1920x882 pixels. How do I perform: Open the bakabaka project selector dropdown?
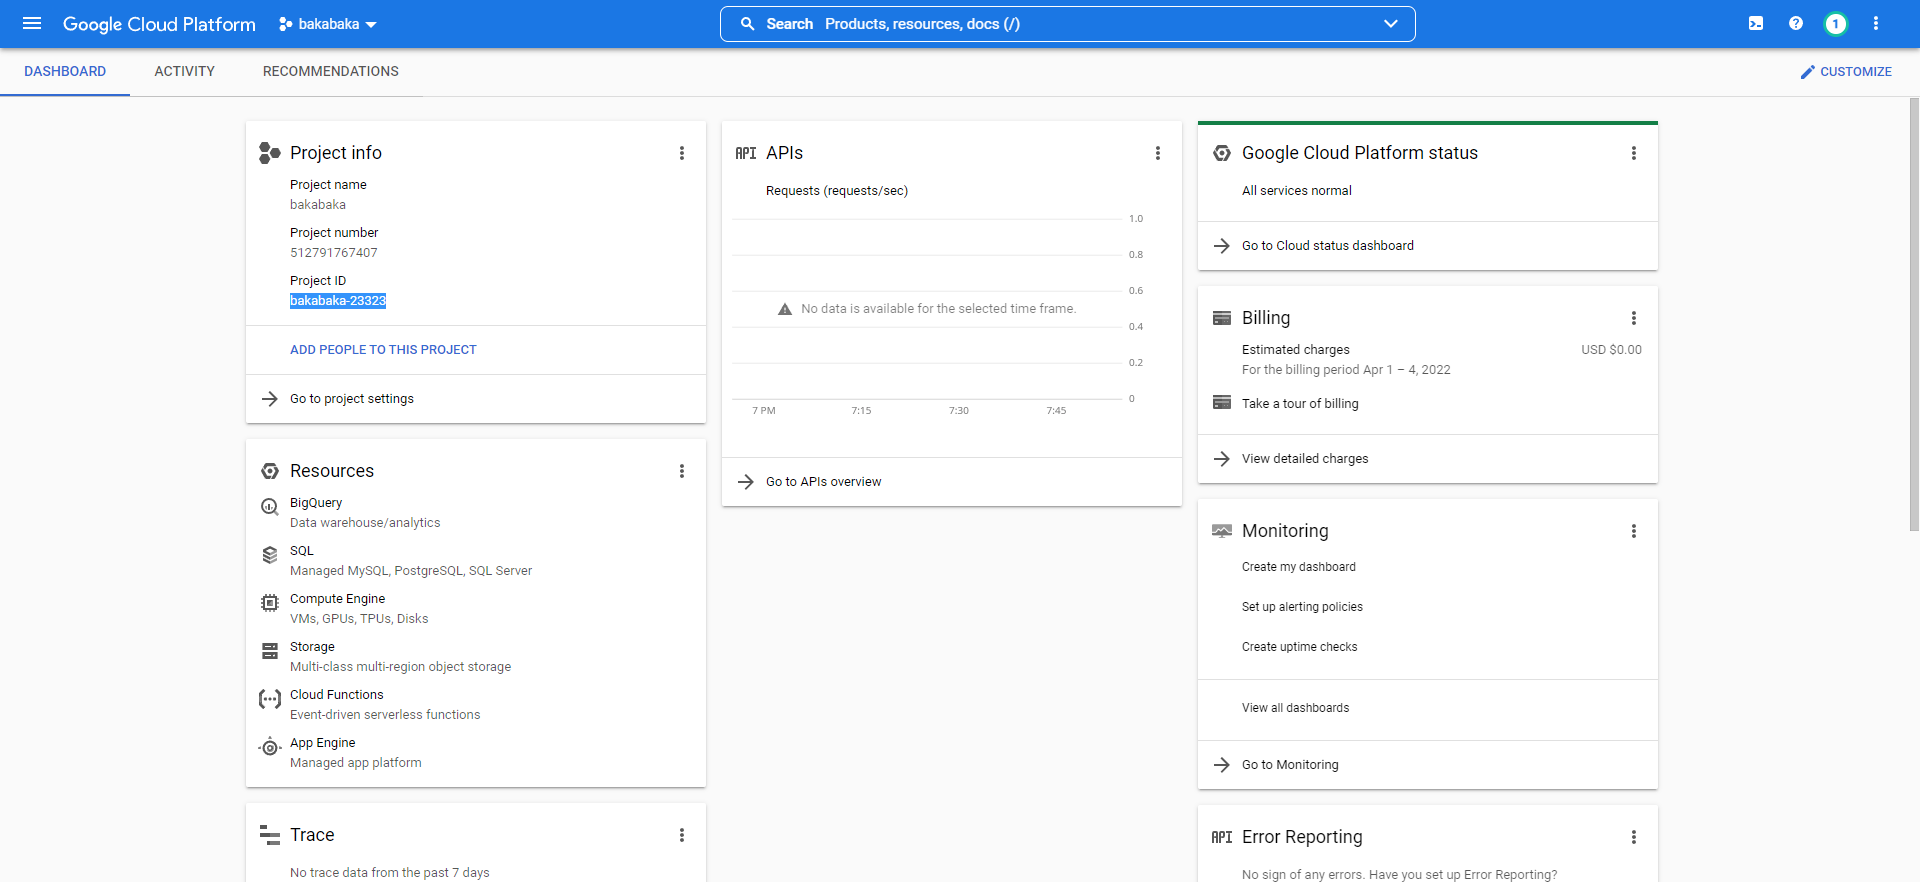click(x=328, y=24)
